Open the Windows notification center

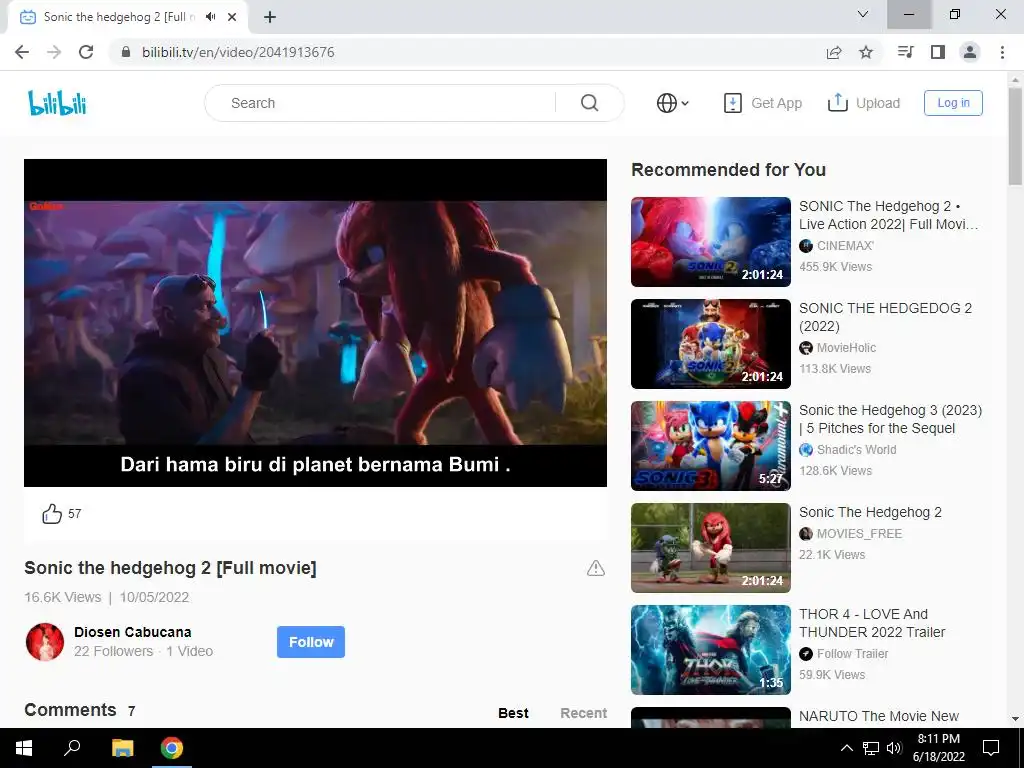click(991, 748)
